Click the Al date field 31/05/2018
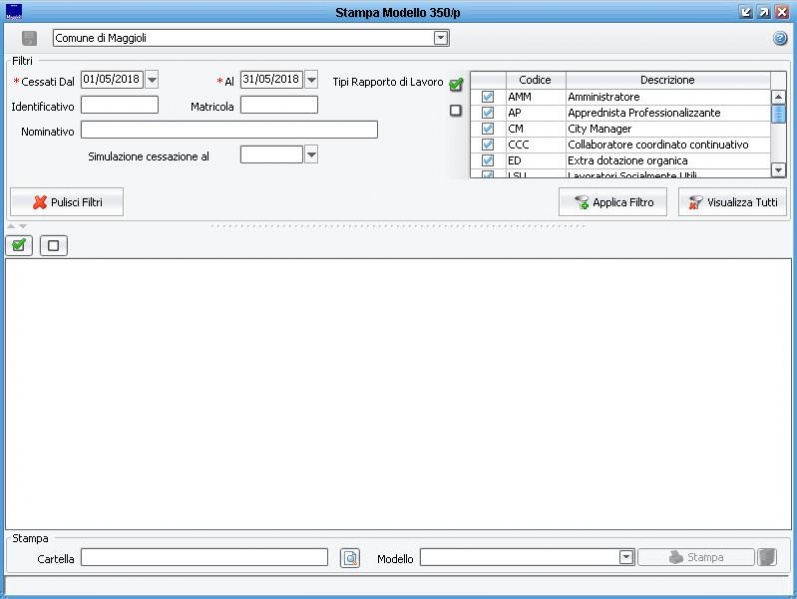Image resolution: width=797 pixels, height=599 pixels. (x=271, y=80)
